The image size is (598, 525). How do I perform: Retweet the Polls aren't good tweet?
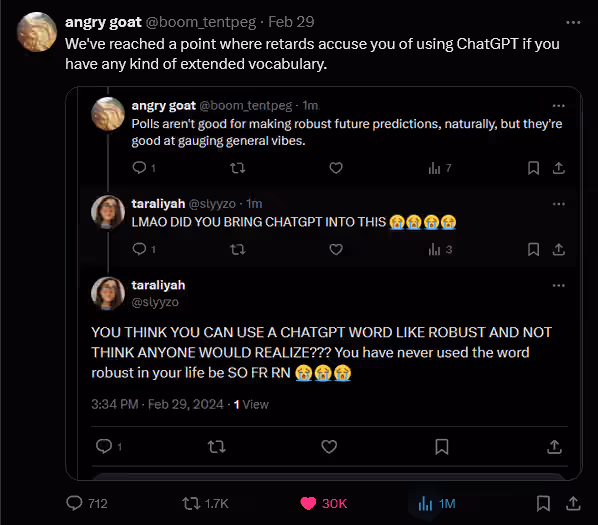coord(238,168)
